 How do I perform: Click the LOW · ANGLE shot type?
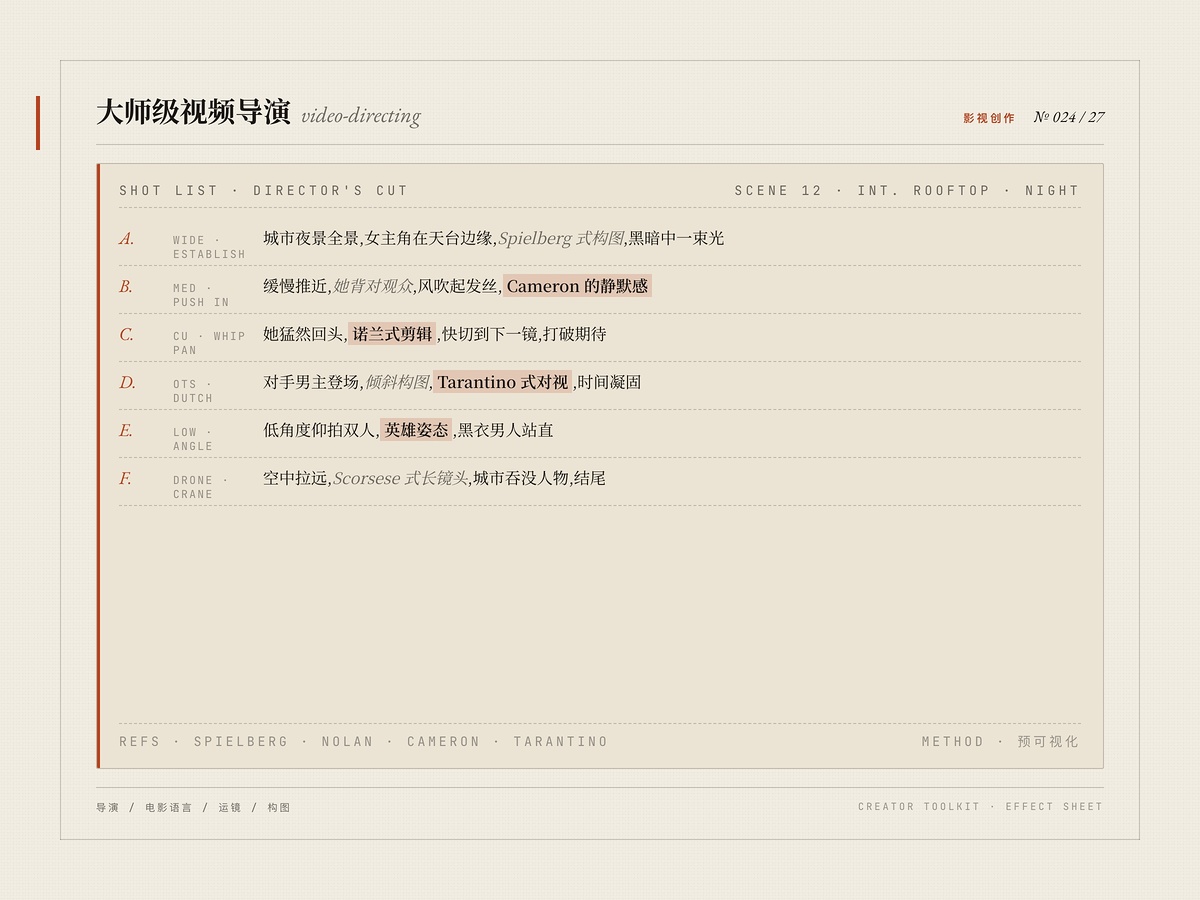coord(193,439)
